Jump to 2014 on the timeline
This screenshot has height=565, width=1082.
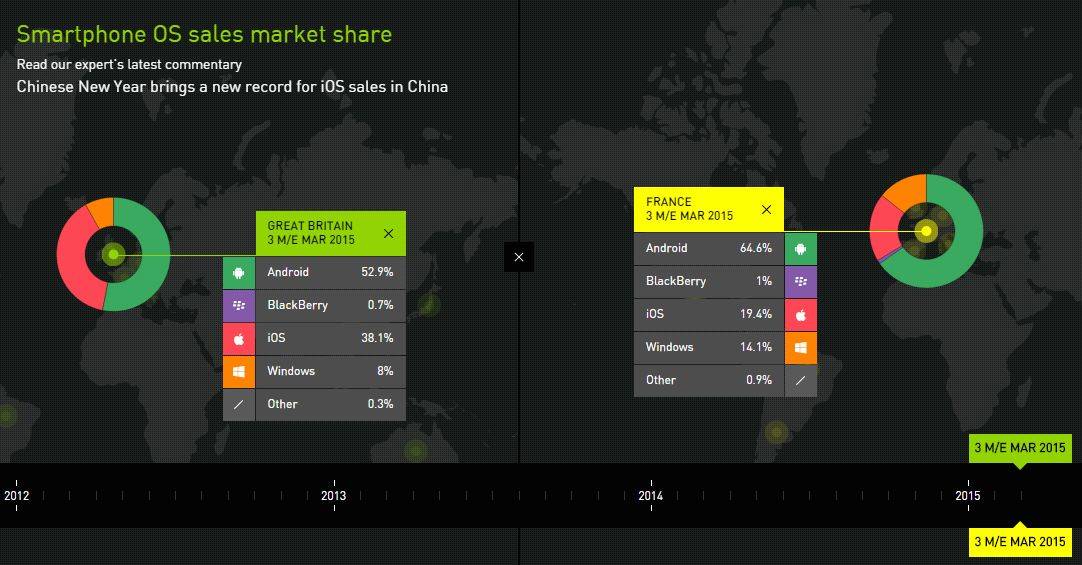tap(650, 495)
